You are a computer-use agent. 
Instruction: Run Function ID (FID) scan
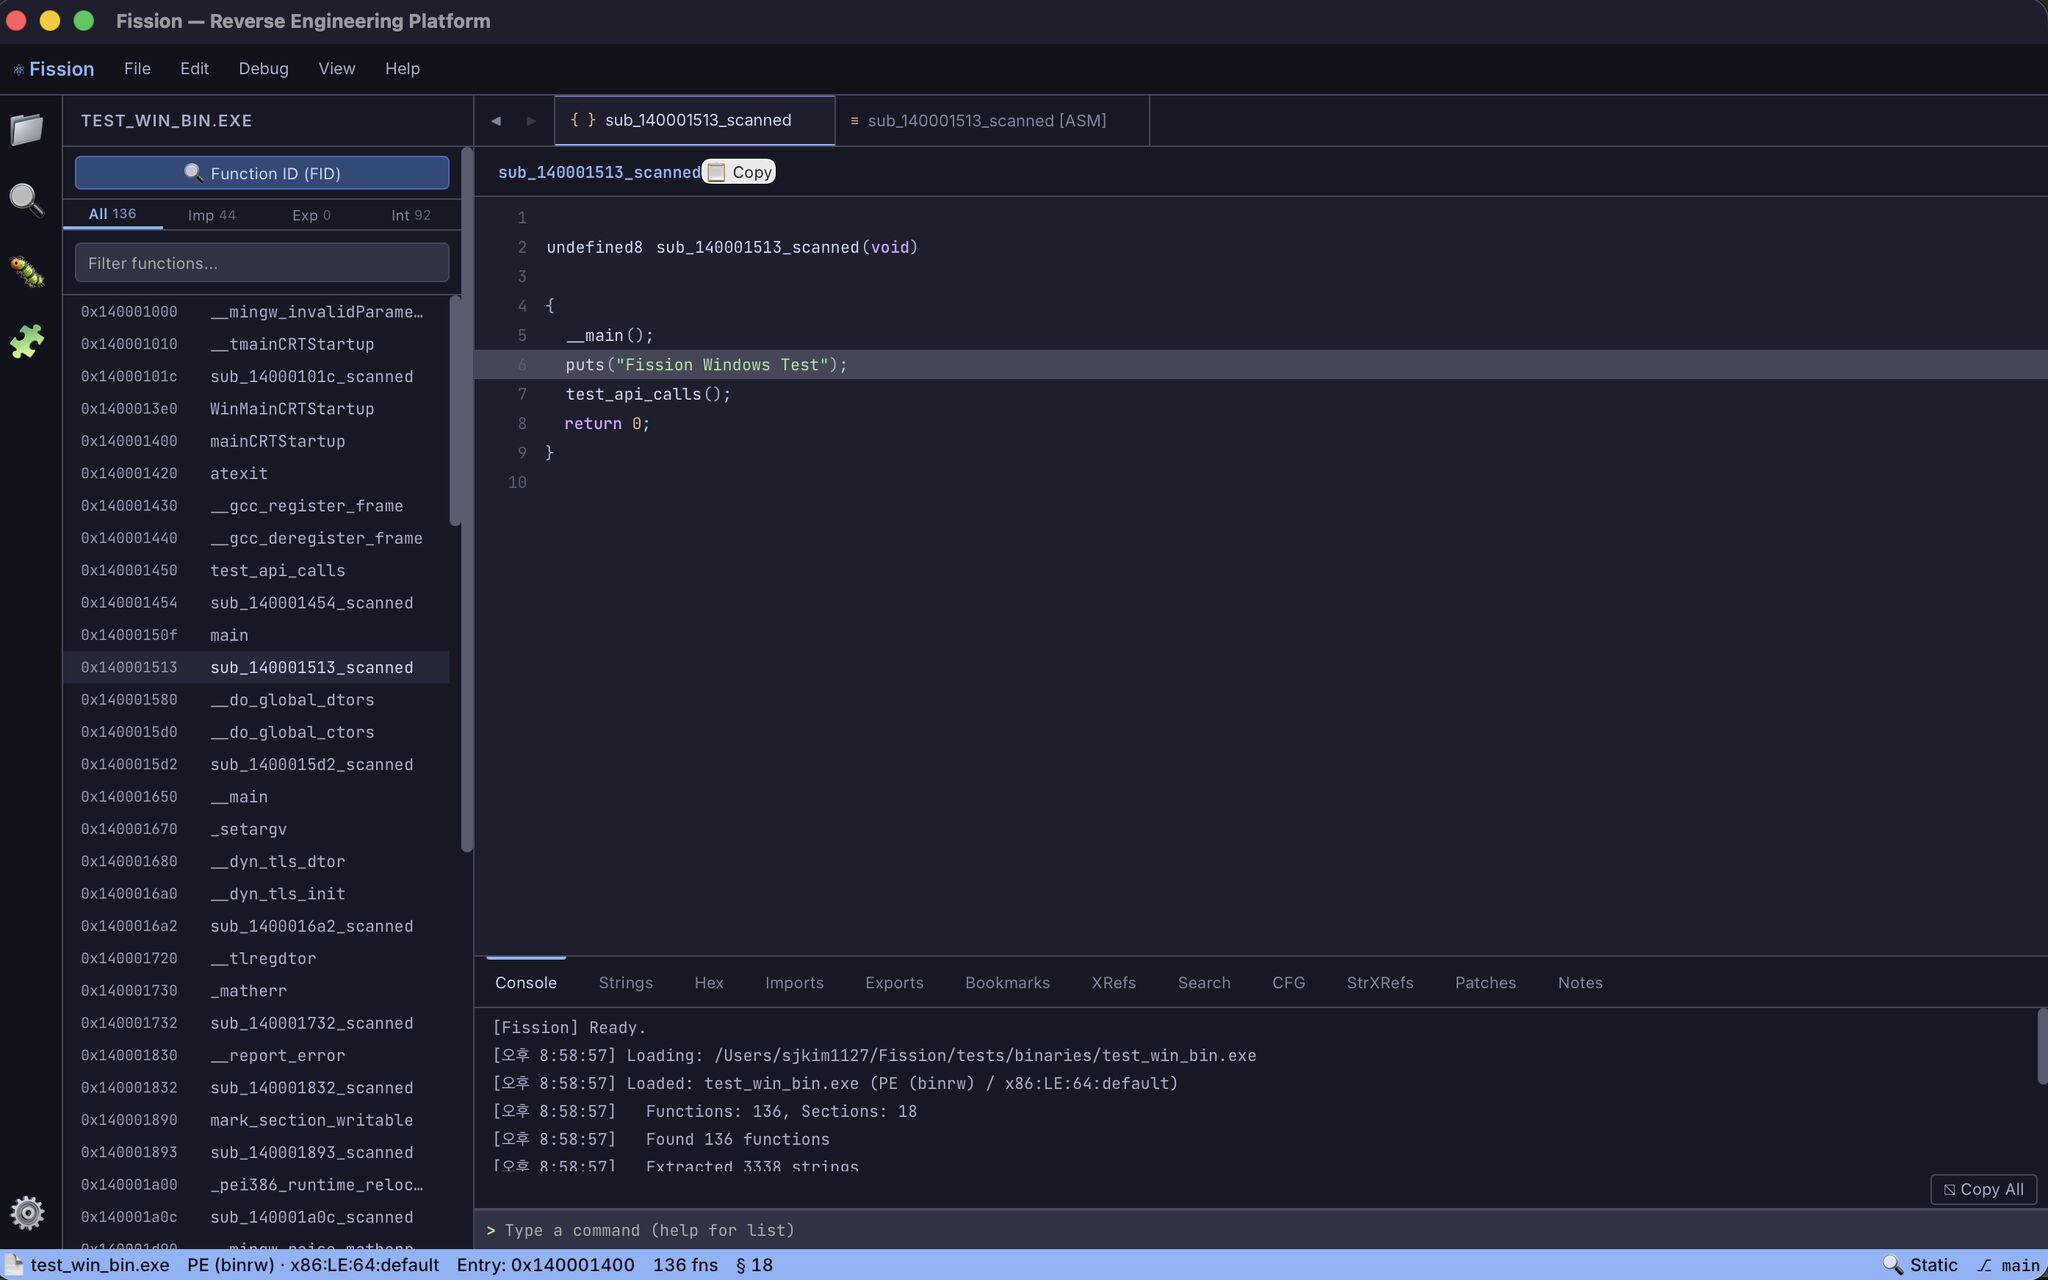[262, 173]
